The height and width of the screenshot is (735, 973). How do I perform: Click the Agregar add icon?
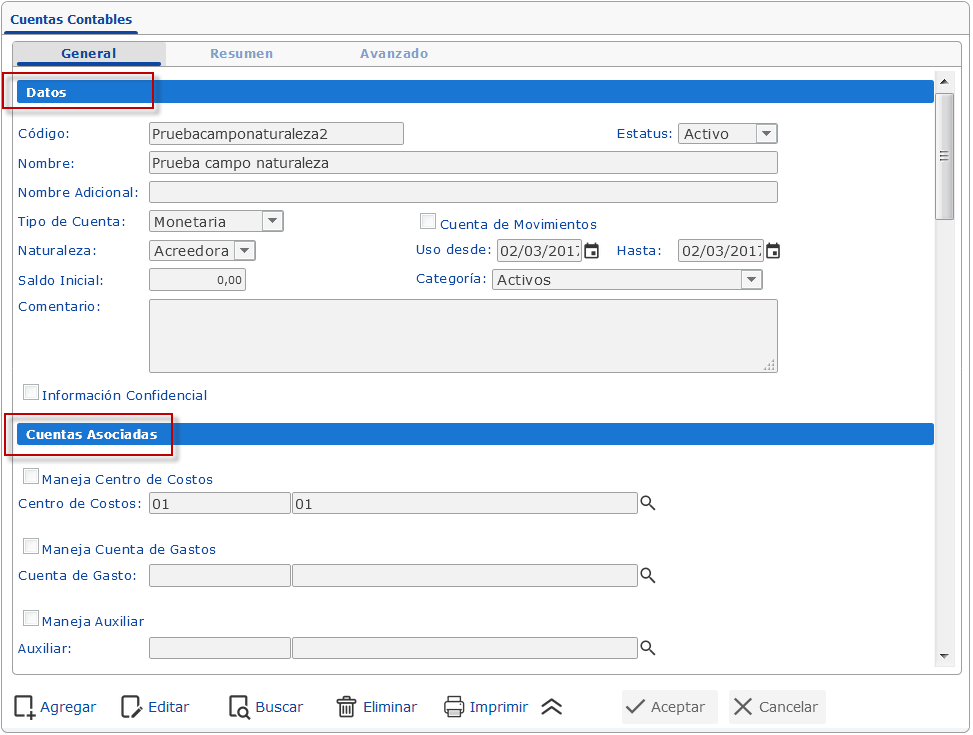tap(22, 707)
